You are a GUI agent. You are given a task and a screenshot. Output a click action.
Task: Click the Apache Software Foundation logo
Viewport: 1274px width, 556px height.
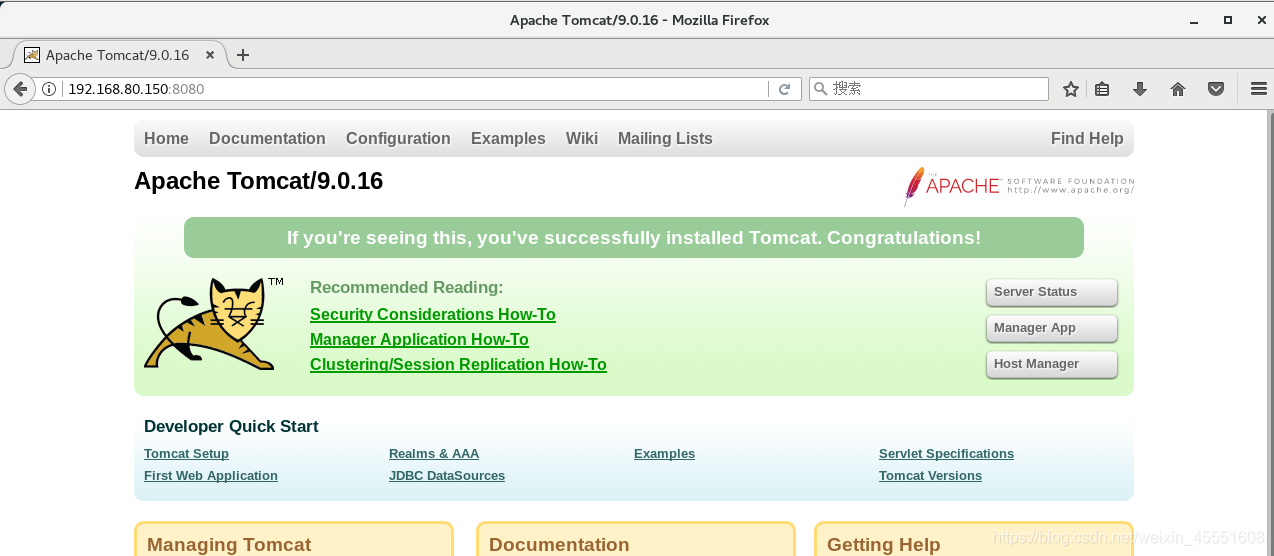(x=1018, y=186)
